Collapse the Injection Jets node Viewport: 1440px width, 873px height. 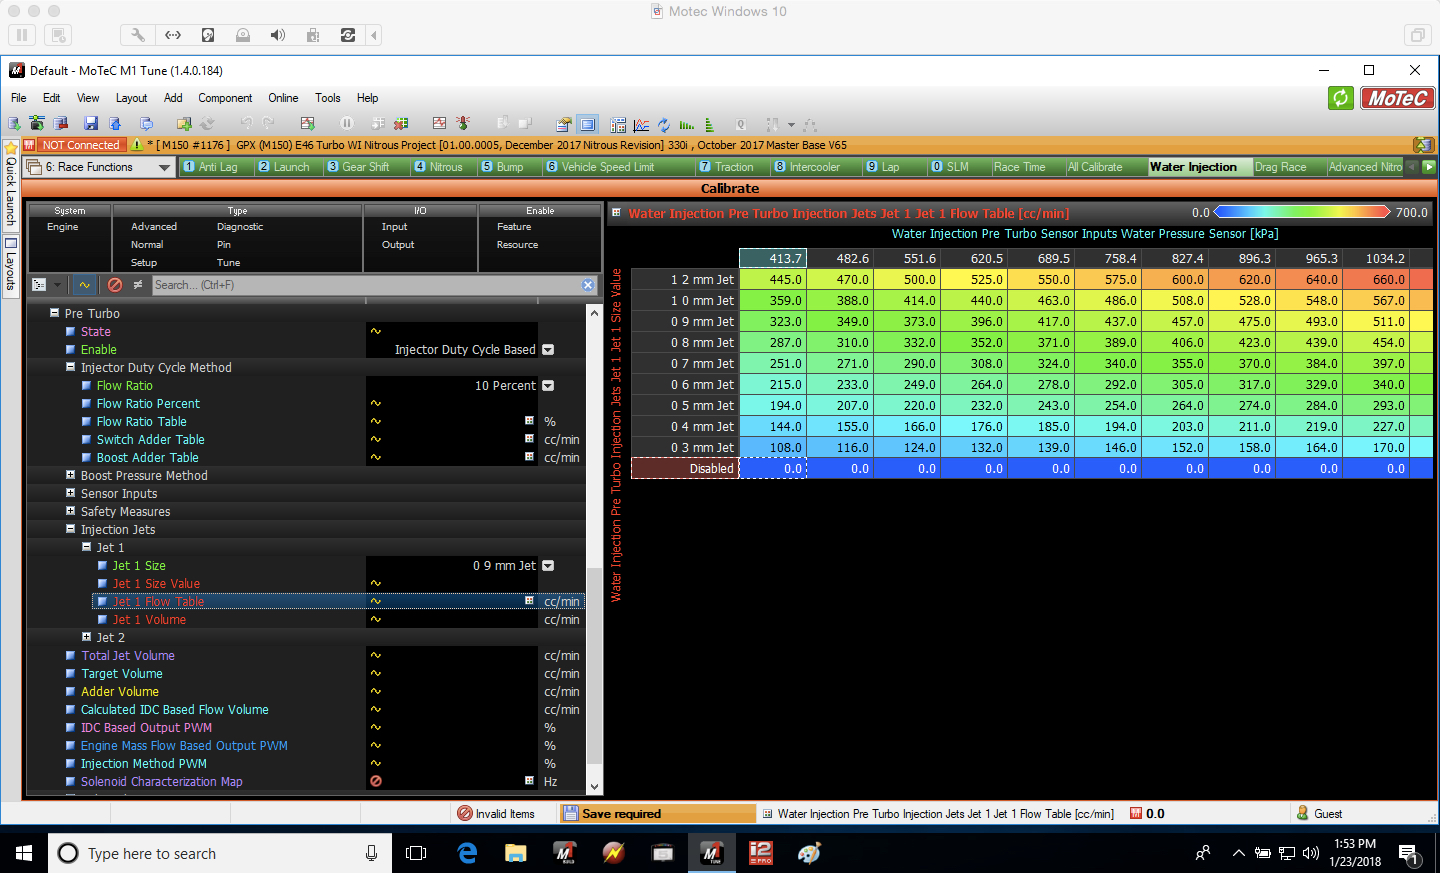point(71,529)
